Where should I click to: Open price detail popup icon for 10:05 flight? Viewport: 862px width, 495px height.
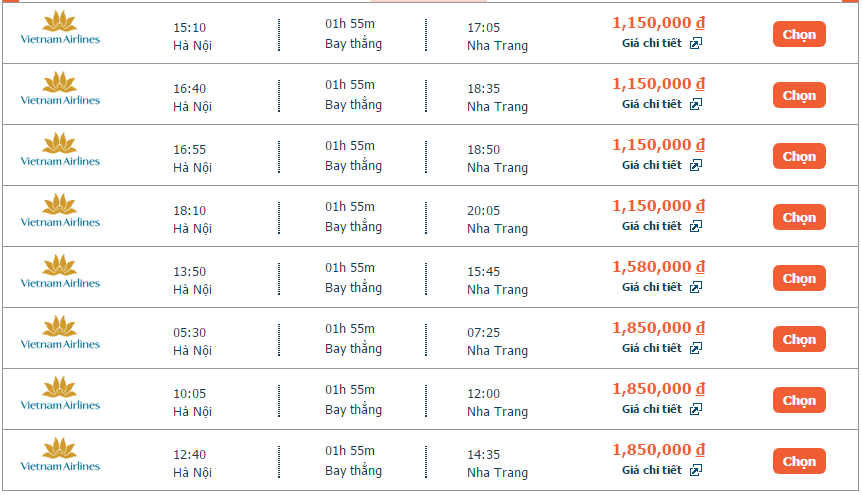click(696, 409)
